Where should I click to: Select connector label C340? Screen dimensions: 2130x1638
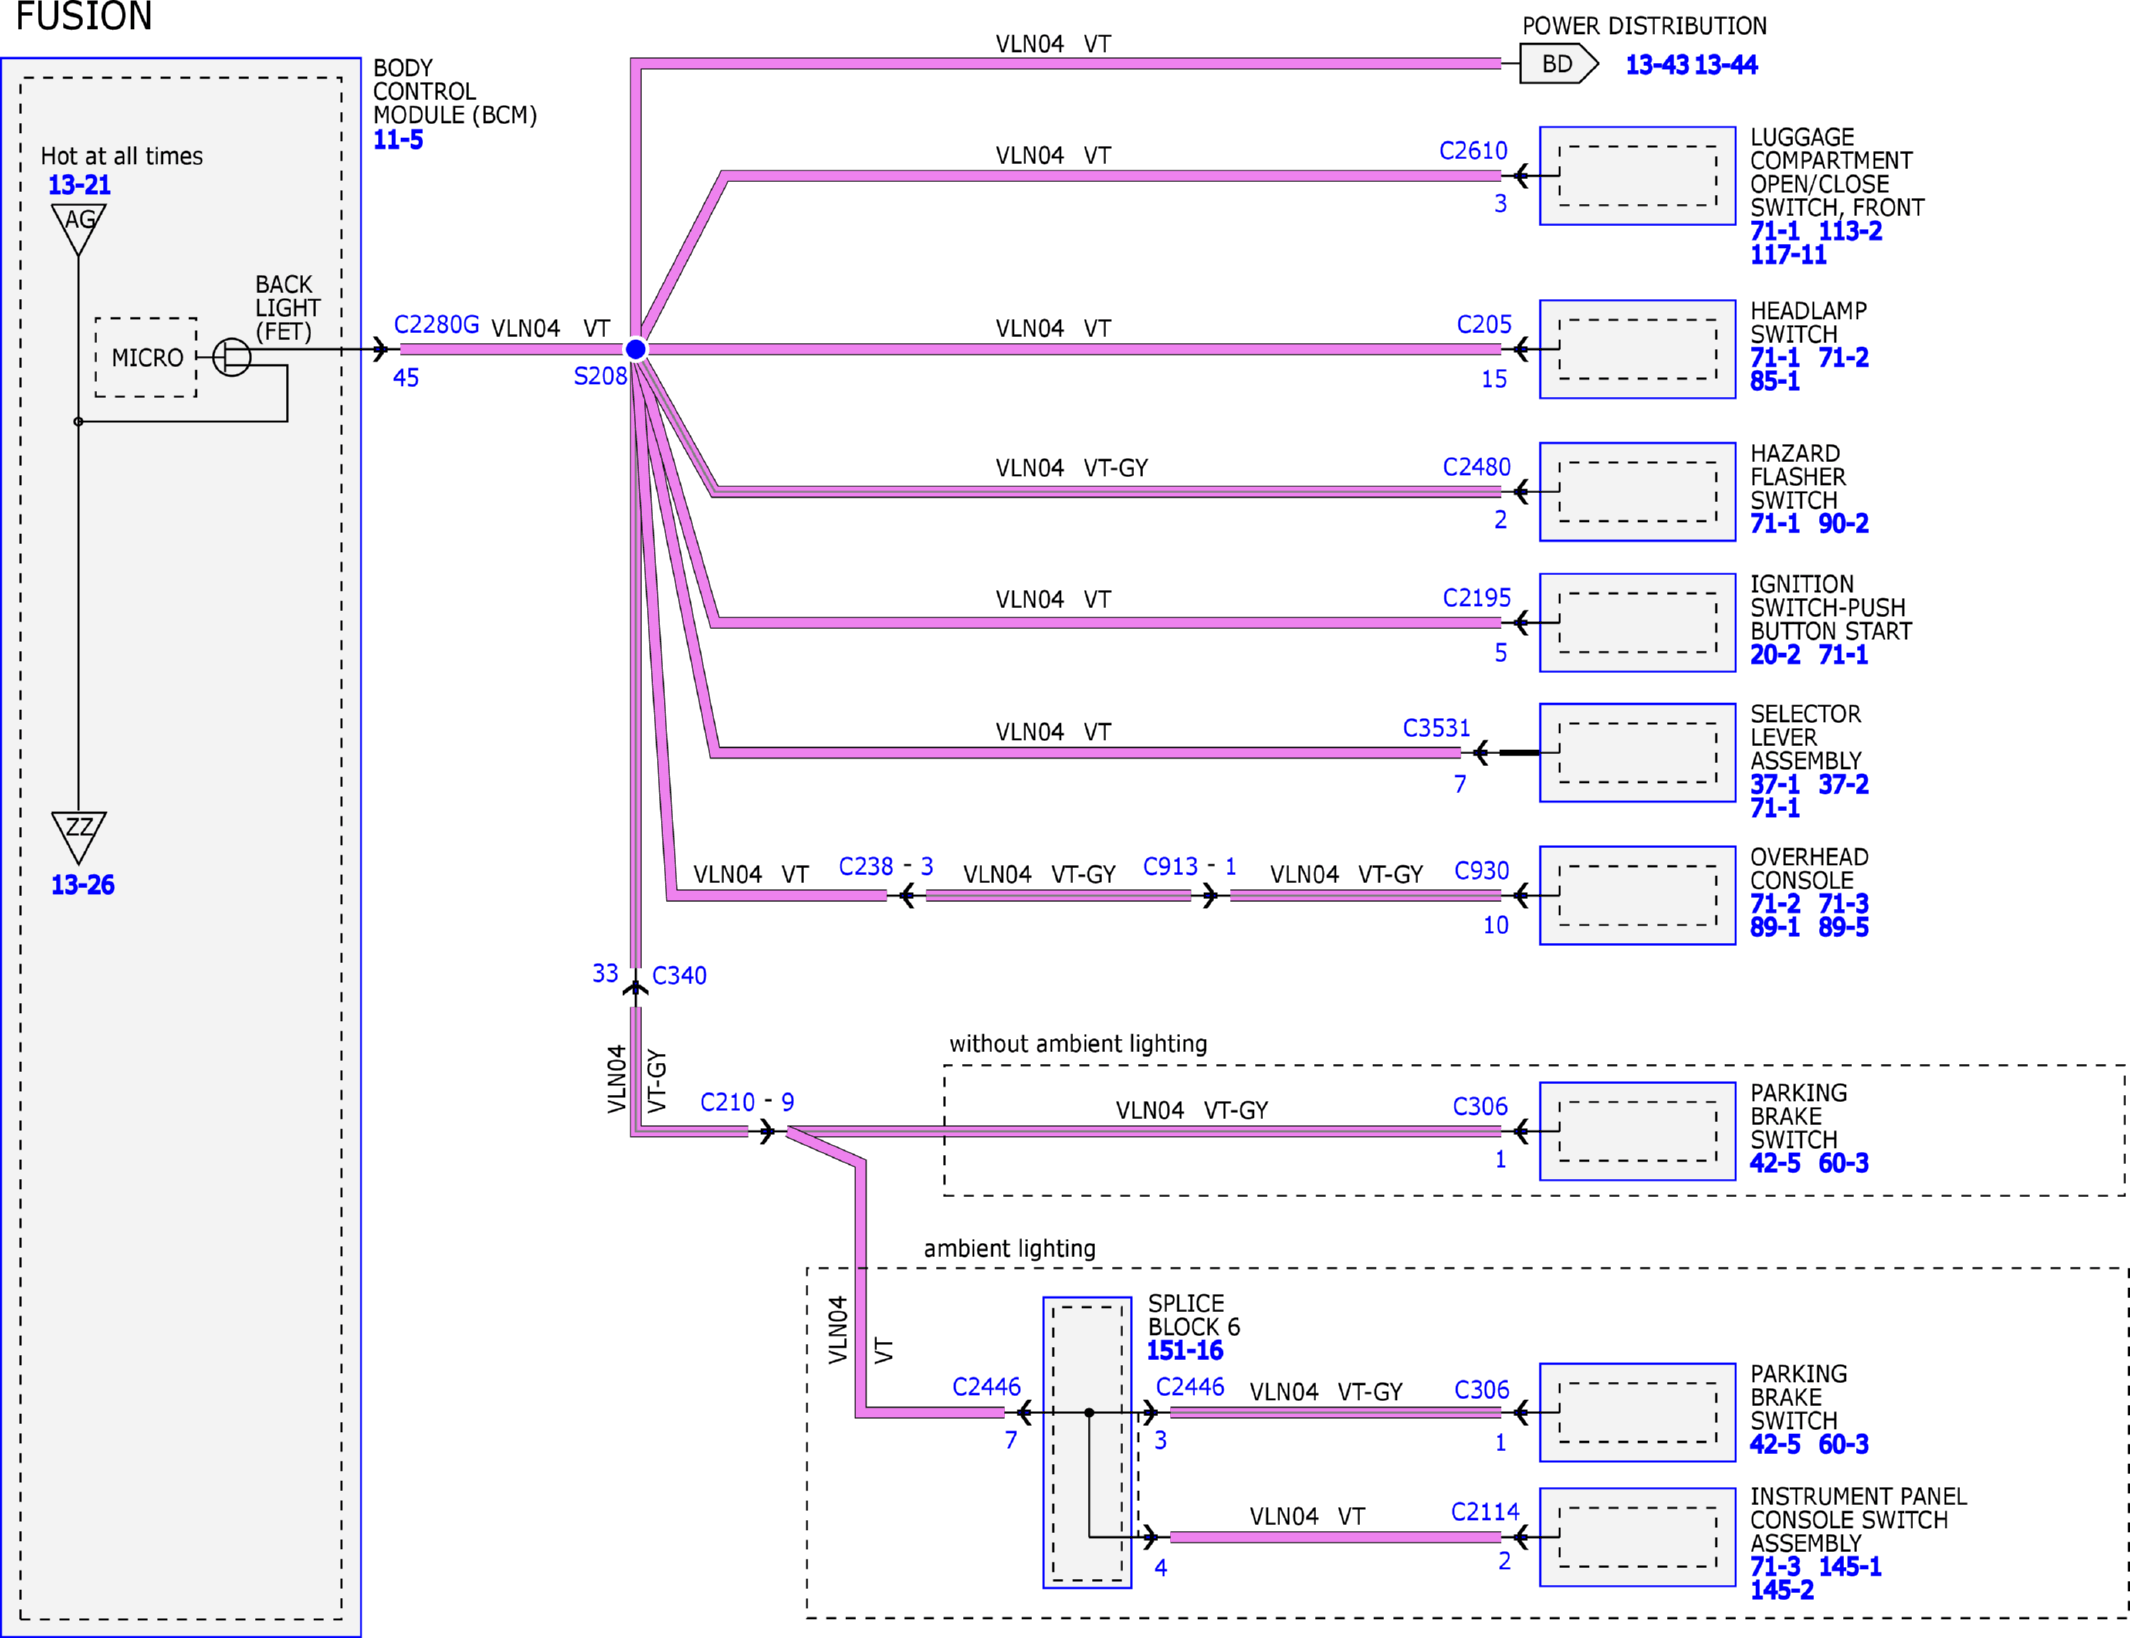click(x=679, y=975)
